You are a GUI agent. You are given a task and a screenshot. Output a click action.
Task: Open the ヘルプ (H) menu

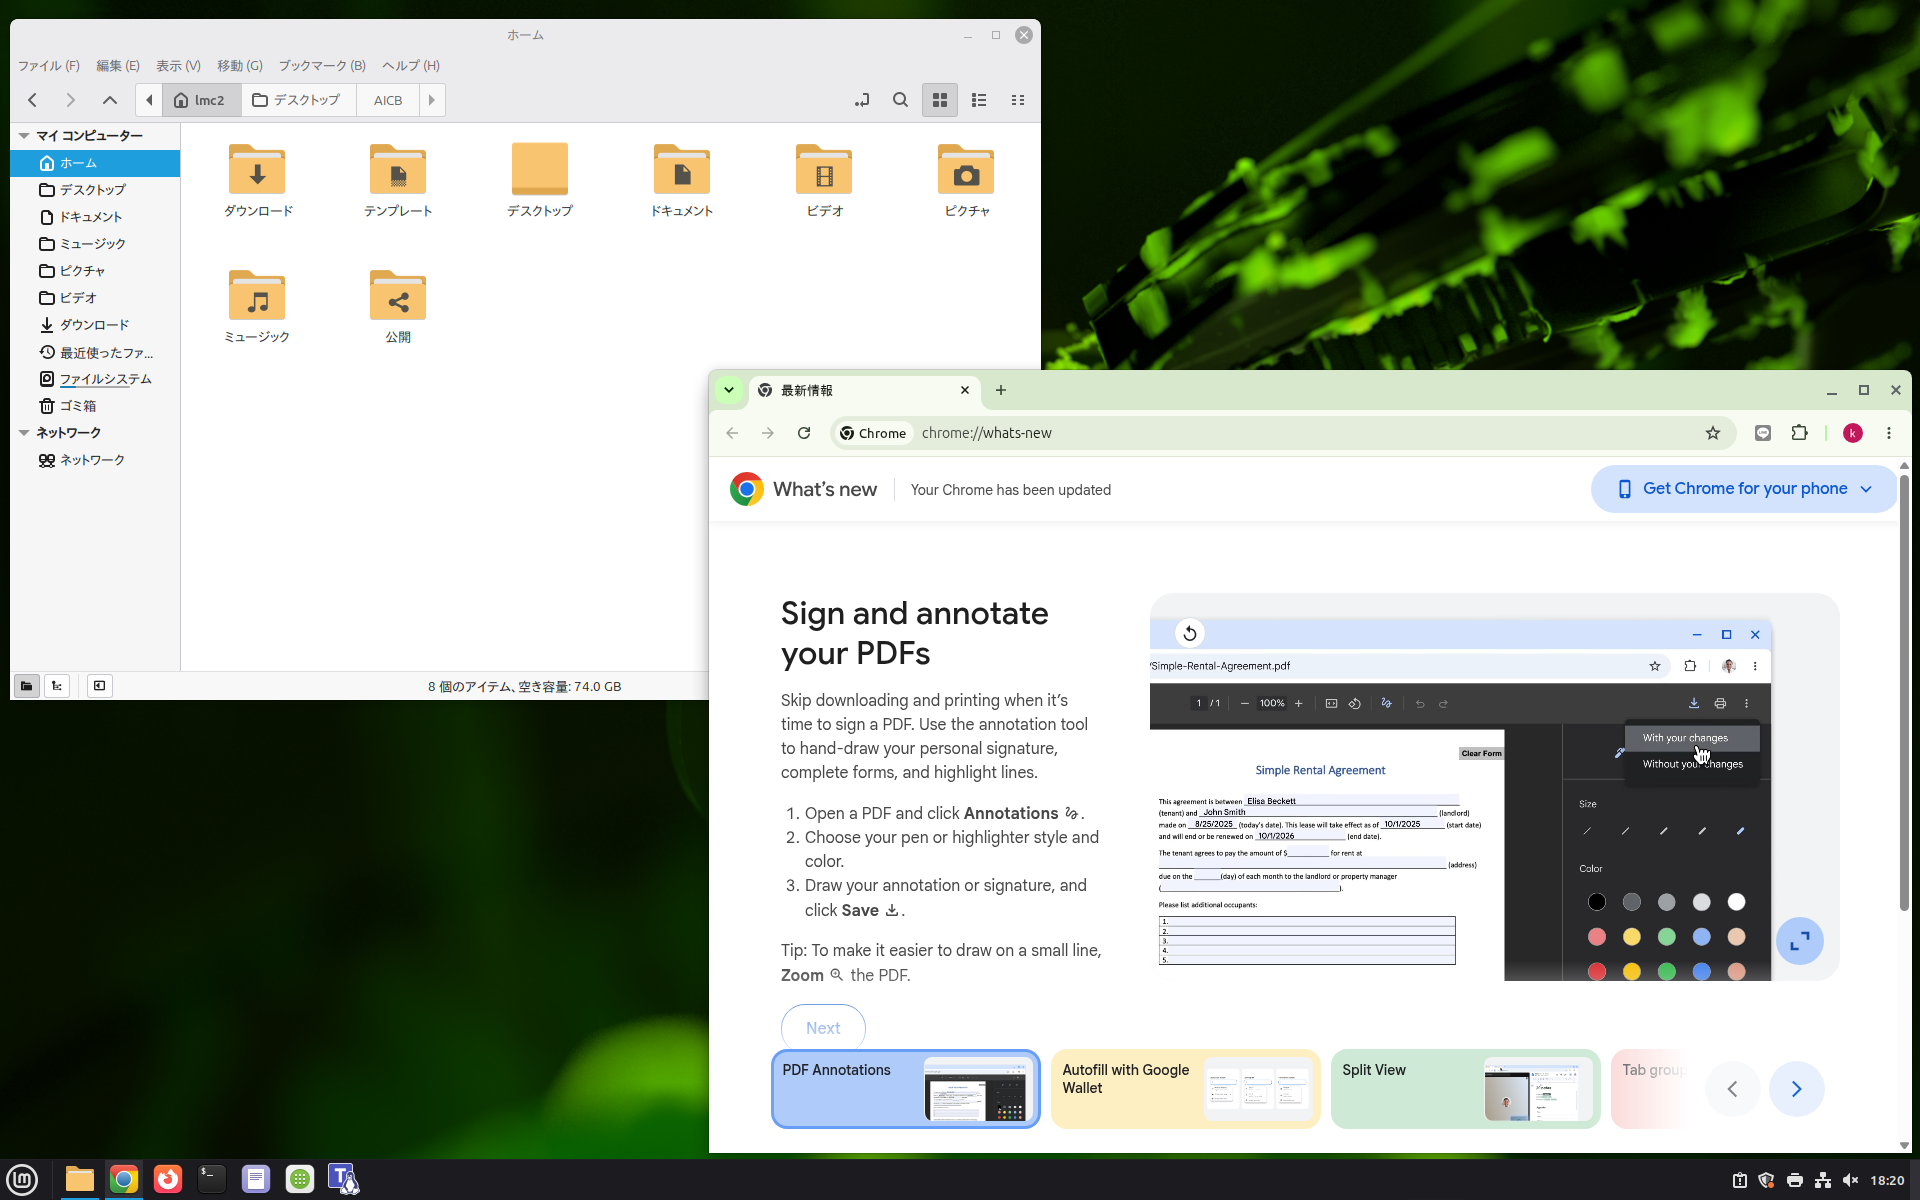411,66
